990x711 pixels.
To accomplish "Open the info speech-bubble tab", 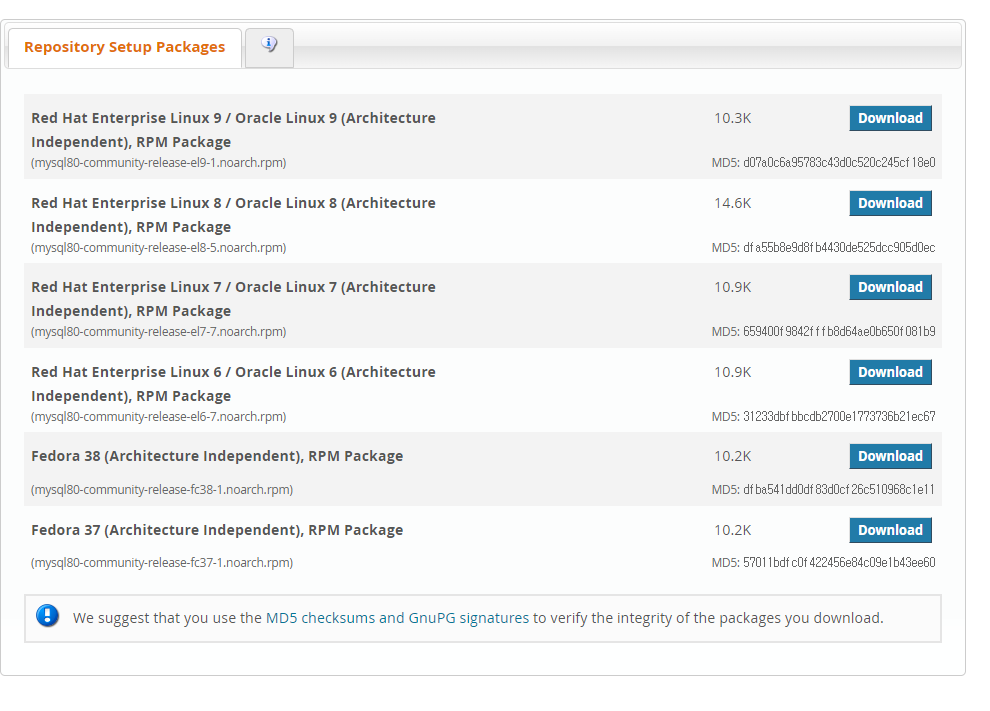I will point(270,47).
